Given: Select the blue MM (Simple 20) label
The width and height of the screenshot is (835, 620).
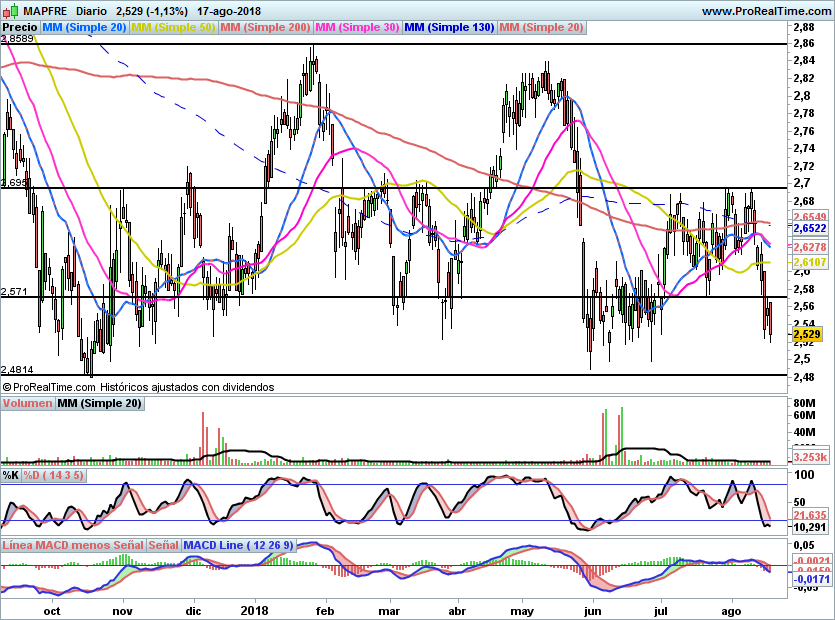Looking at the screenshot, I should tap(84, 27).
